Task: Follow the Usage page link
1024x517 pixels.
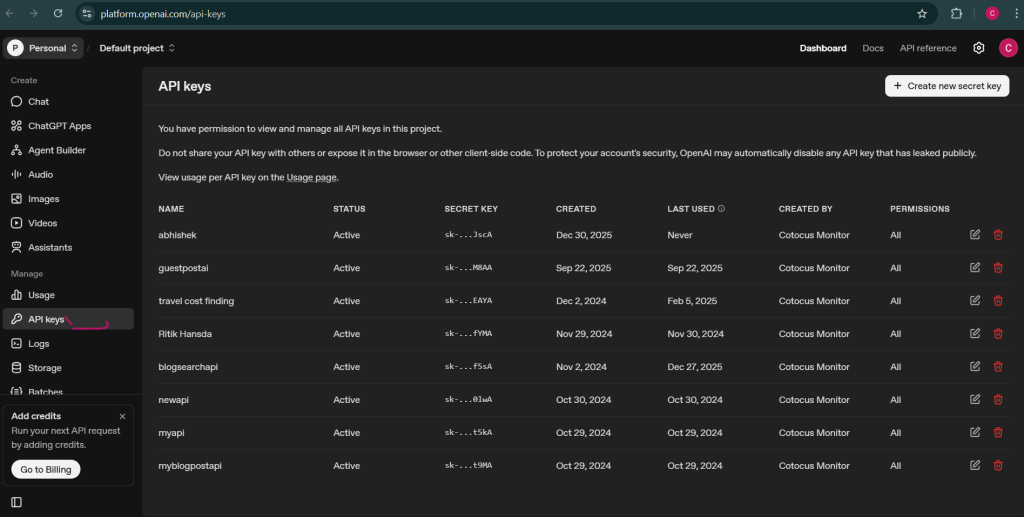Action: 312,177
